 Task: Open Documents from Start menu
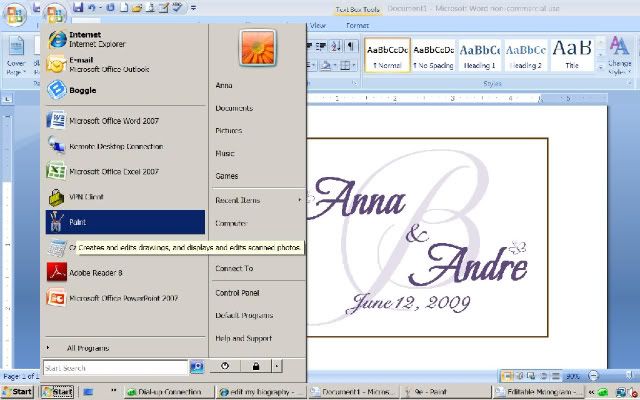234,108
